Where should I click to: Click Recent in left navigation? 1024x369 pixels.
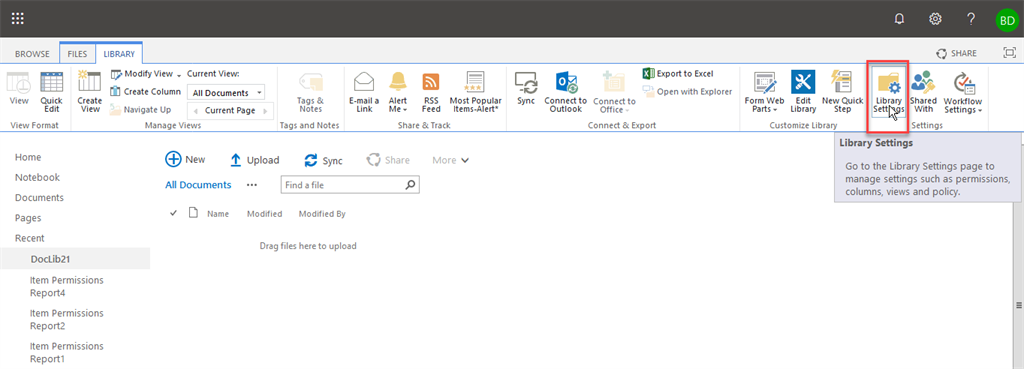click(30, 238)
